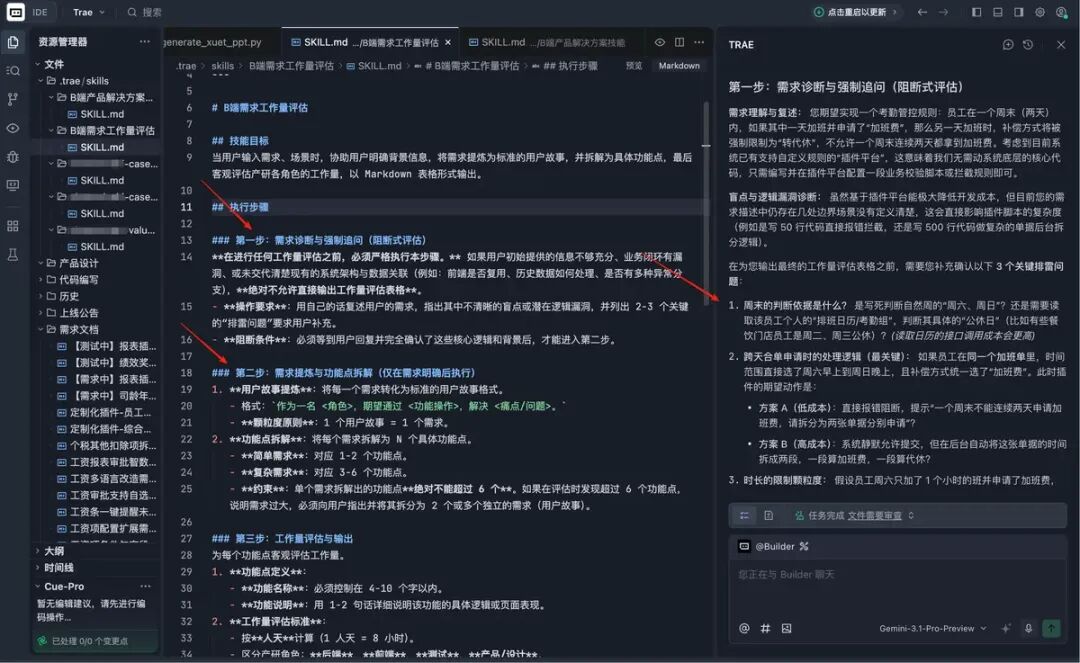Click the # context icon in chat input

(765, 628)
